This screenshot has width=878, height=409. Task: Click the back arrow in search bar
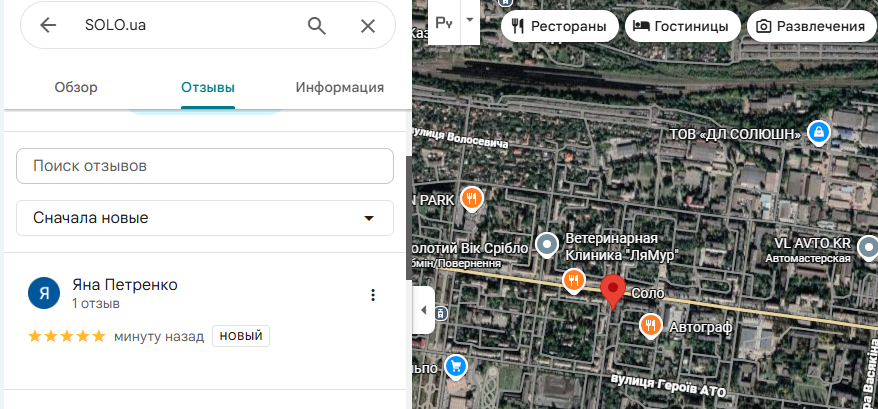pos(48,25)
